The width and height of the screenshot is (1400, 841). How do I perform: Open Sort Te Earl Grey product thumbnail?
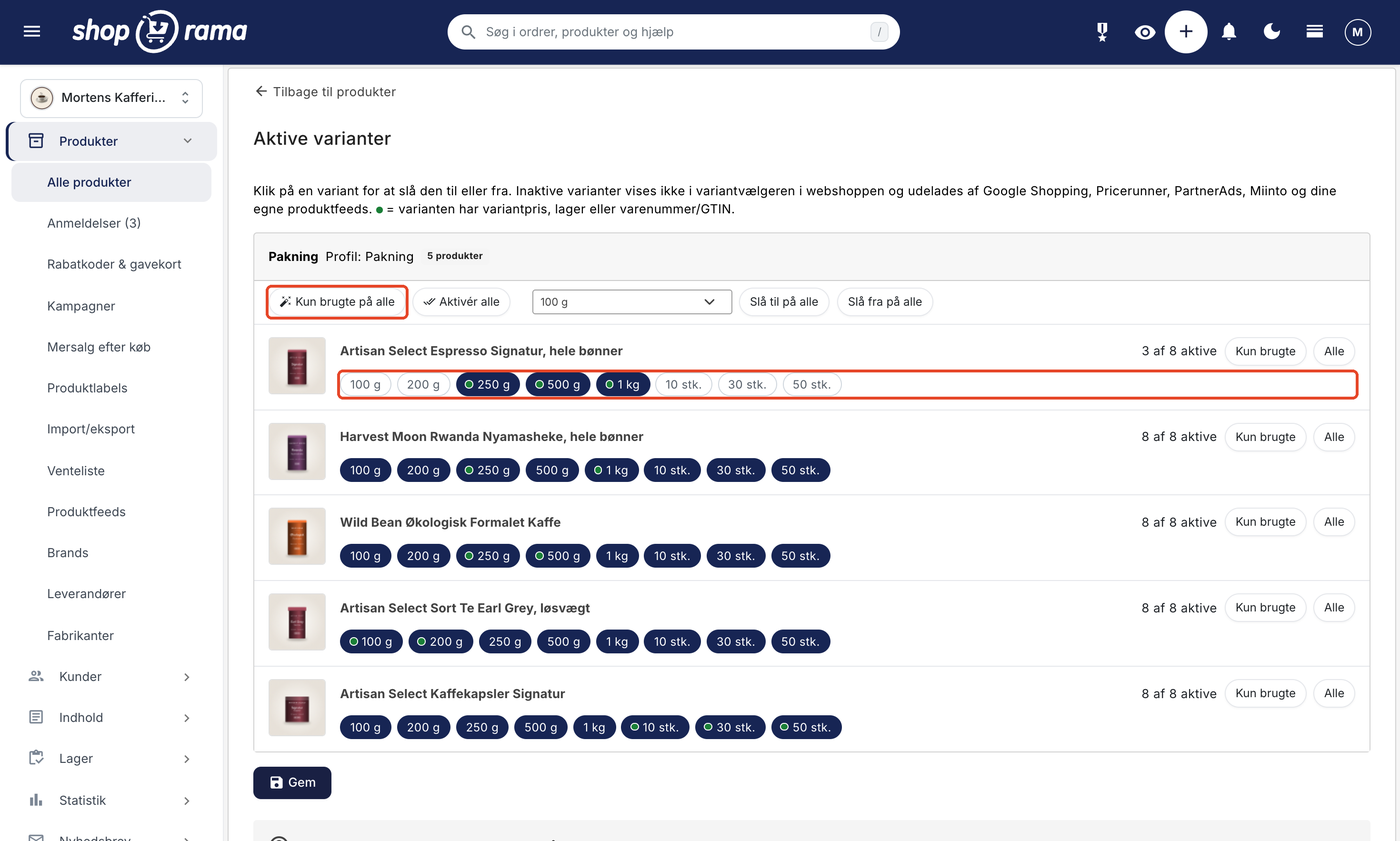click(x=297, y=622)
